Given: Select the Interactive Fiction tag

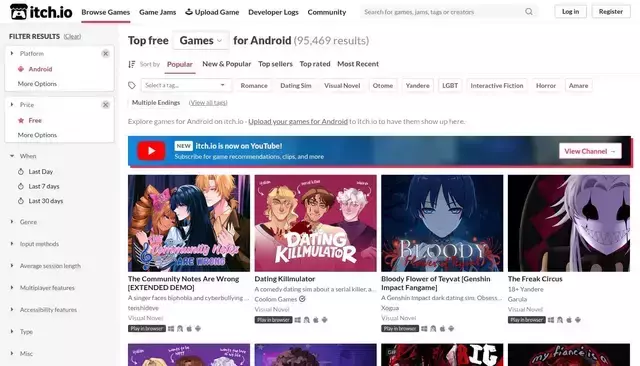Looking at the screenshot, I should click(497, 85).
